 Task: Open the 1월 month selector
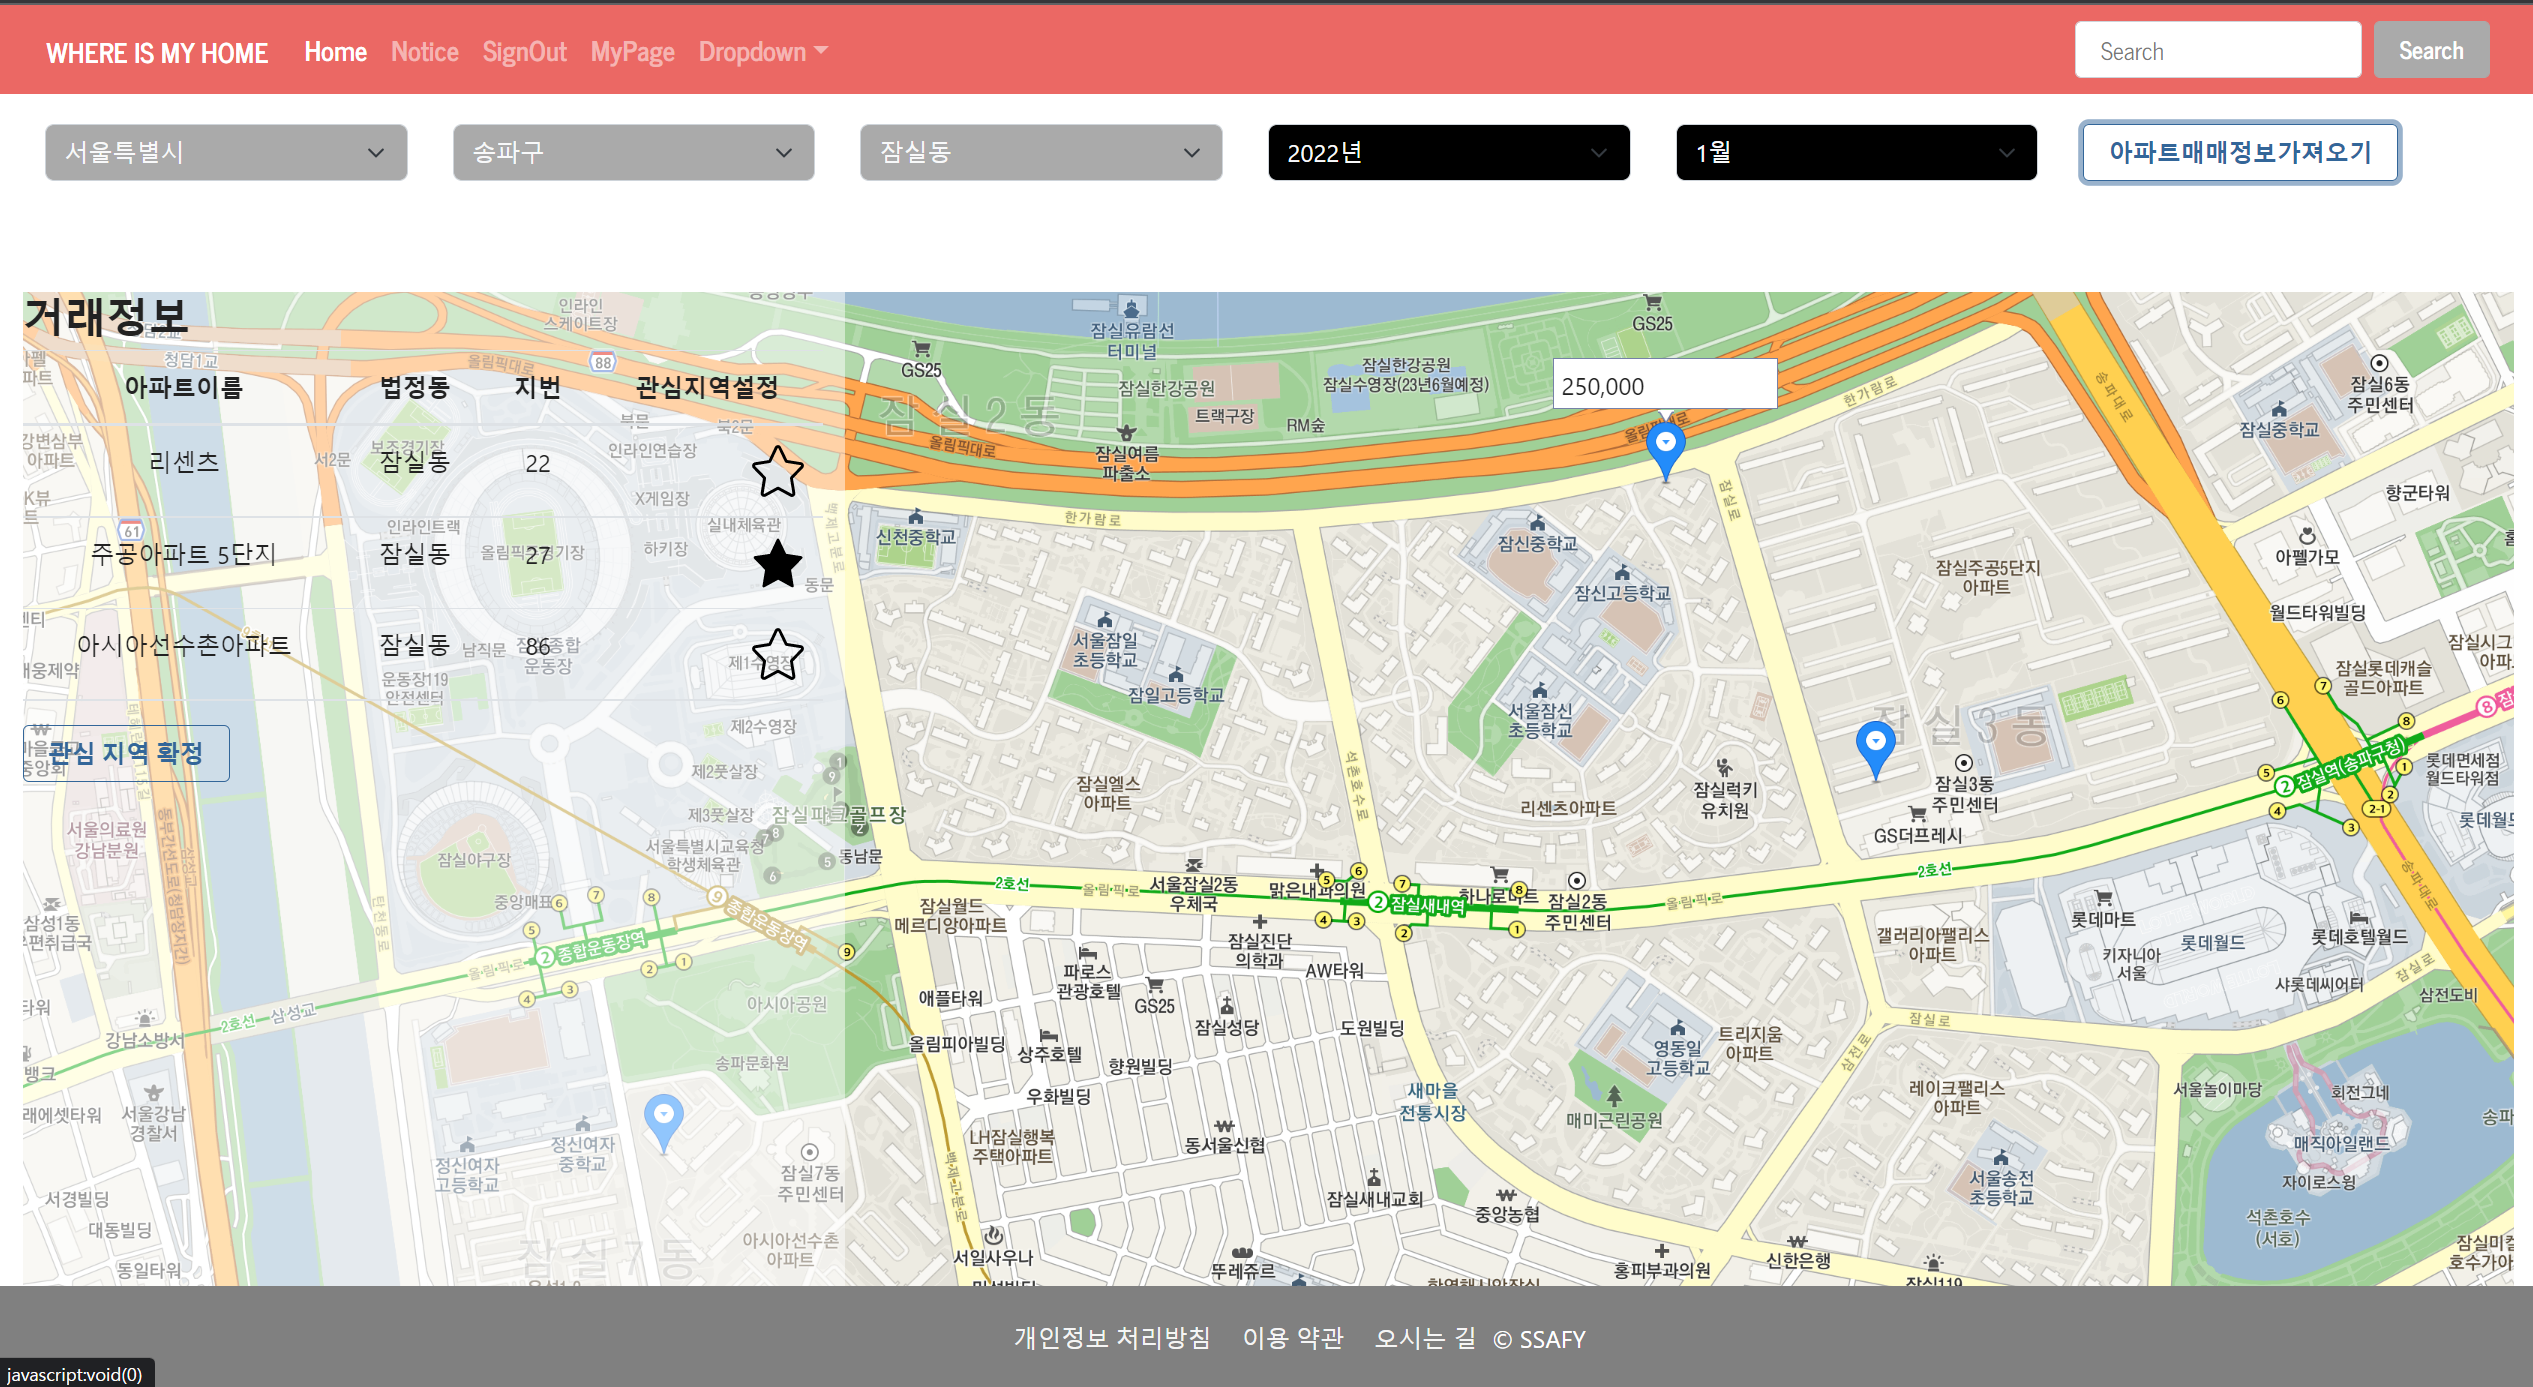pyautogui.click(x=1855, y=153)
